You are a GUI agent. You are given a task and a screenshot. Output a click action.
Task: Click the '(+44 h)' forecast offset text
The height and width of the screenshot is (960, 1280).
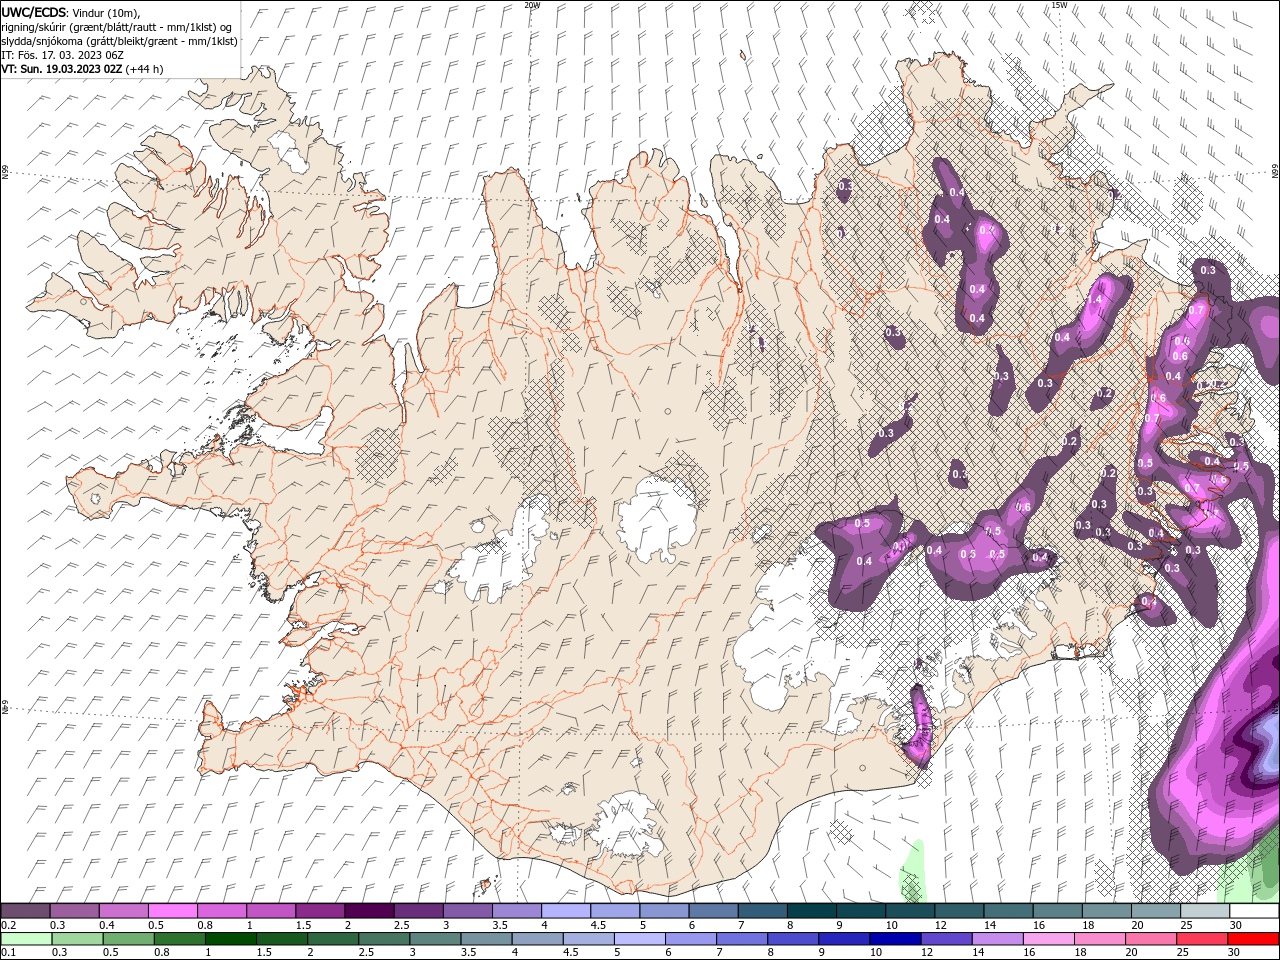pos(145,69)
